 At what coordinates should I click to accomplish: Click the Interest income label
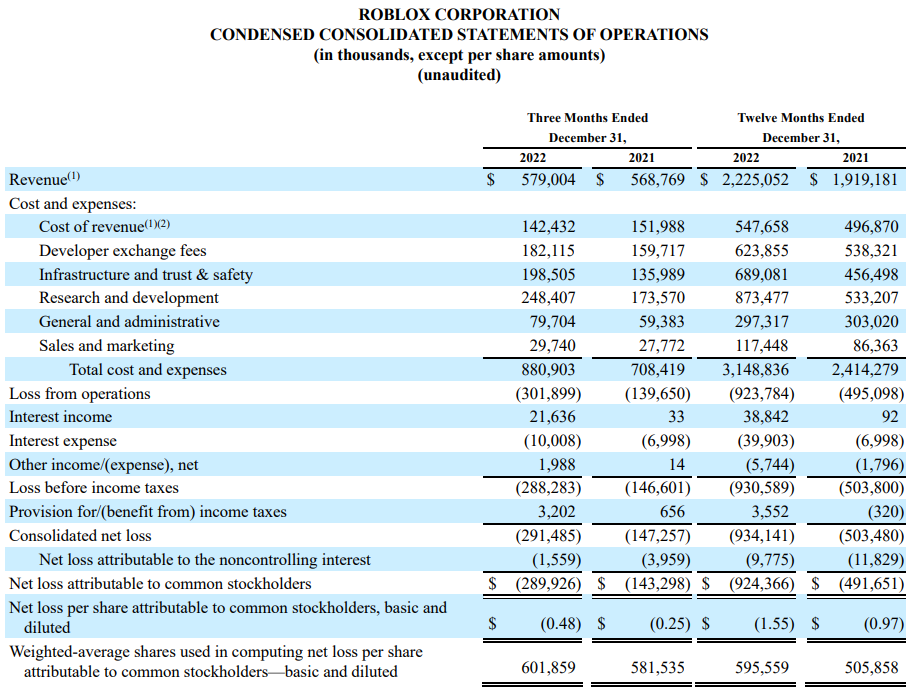[x=60, y=417]
